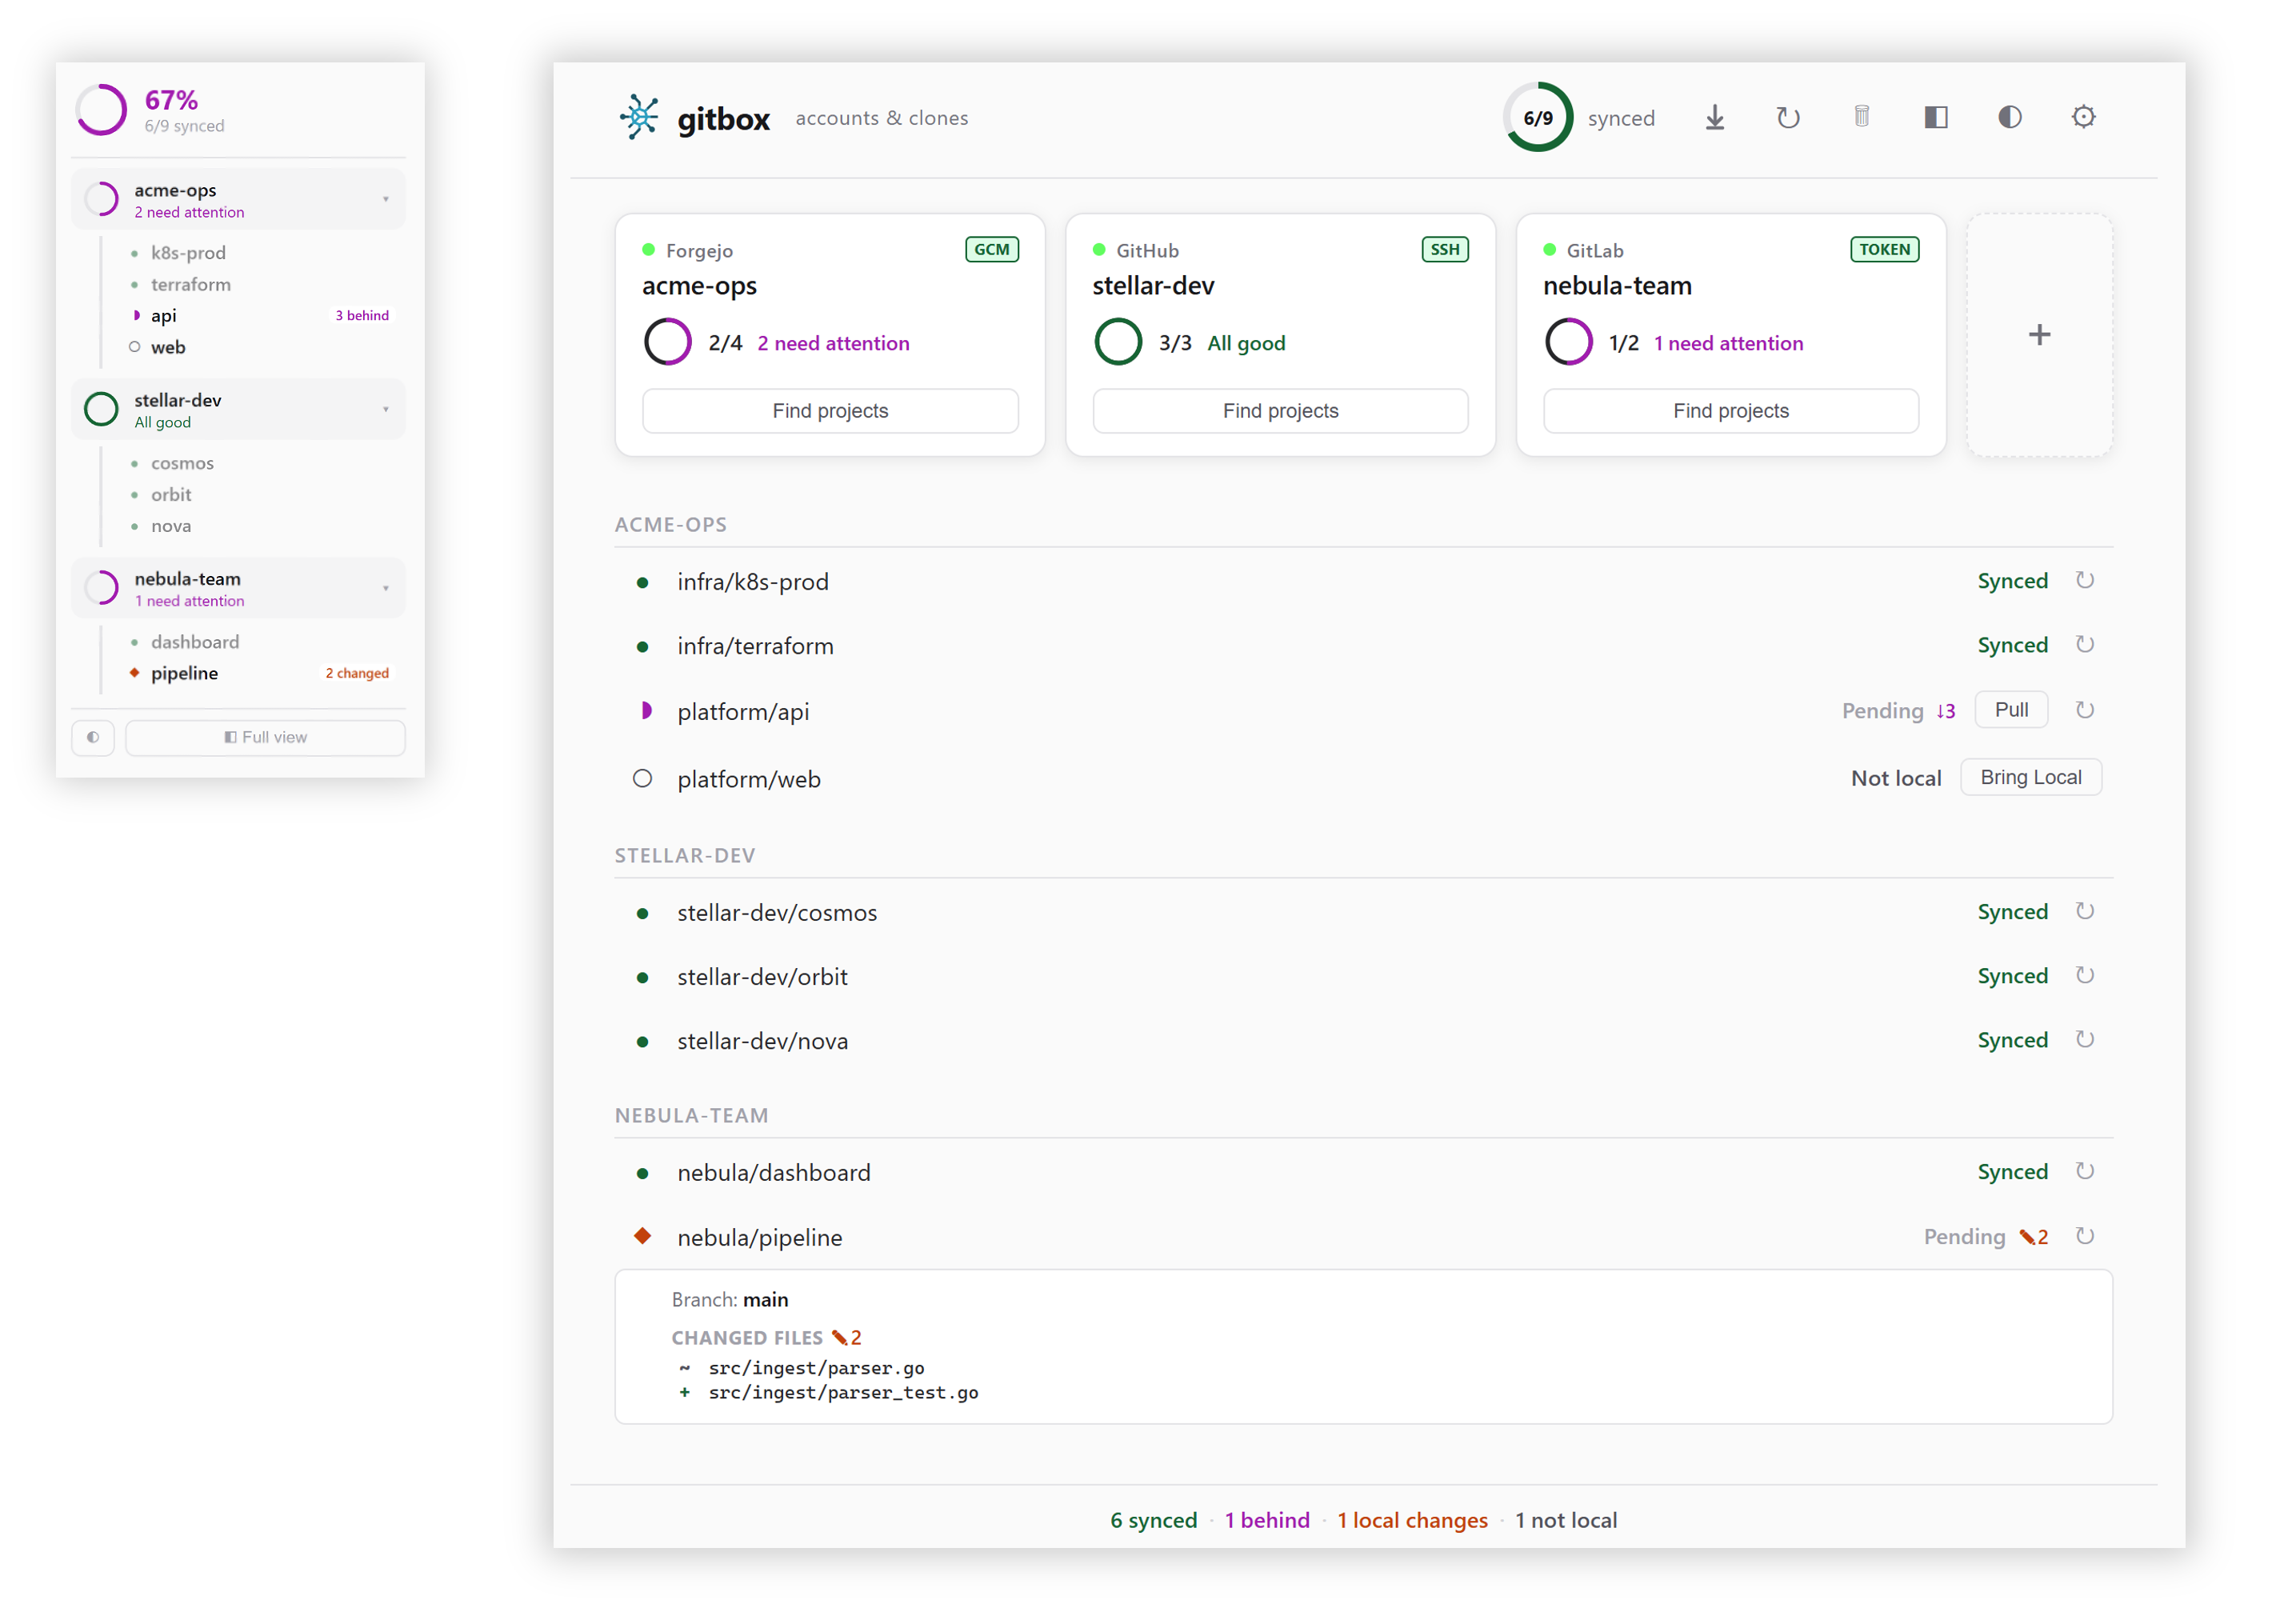This screenshot has height=1624, width=2280.
Task: Refresh the stellar-dev/nova repository
Action: [2084, 1039]
